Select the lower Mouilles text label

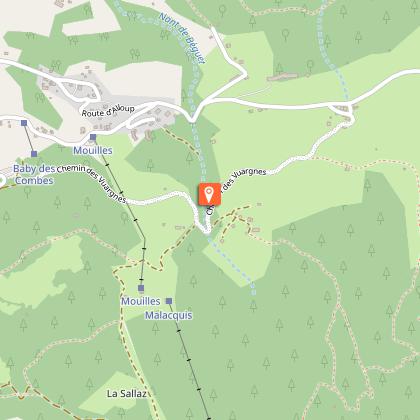[x=140, y=301]
